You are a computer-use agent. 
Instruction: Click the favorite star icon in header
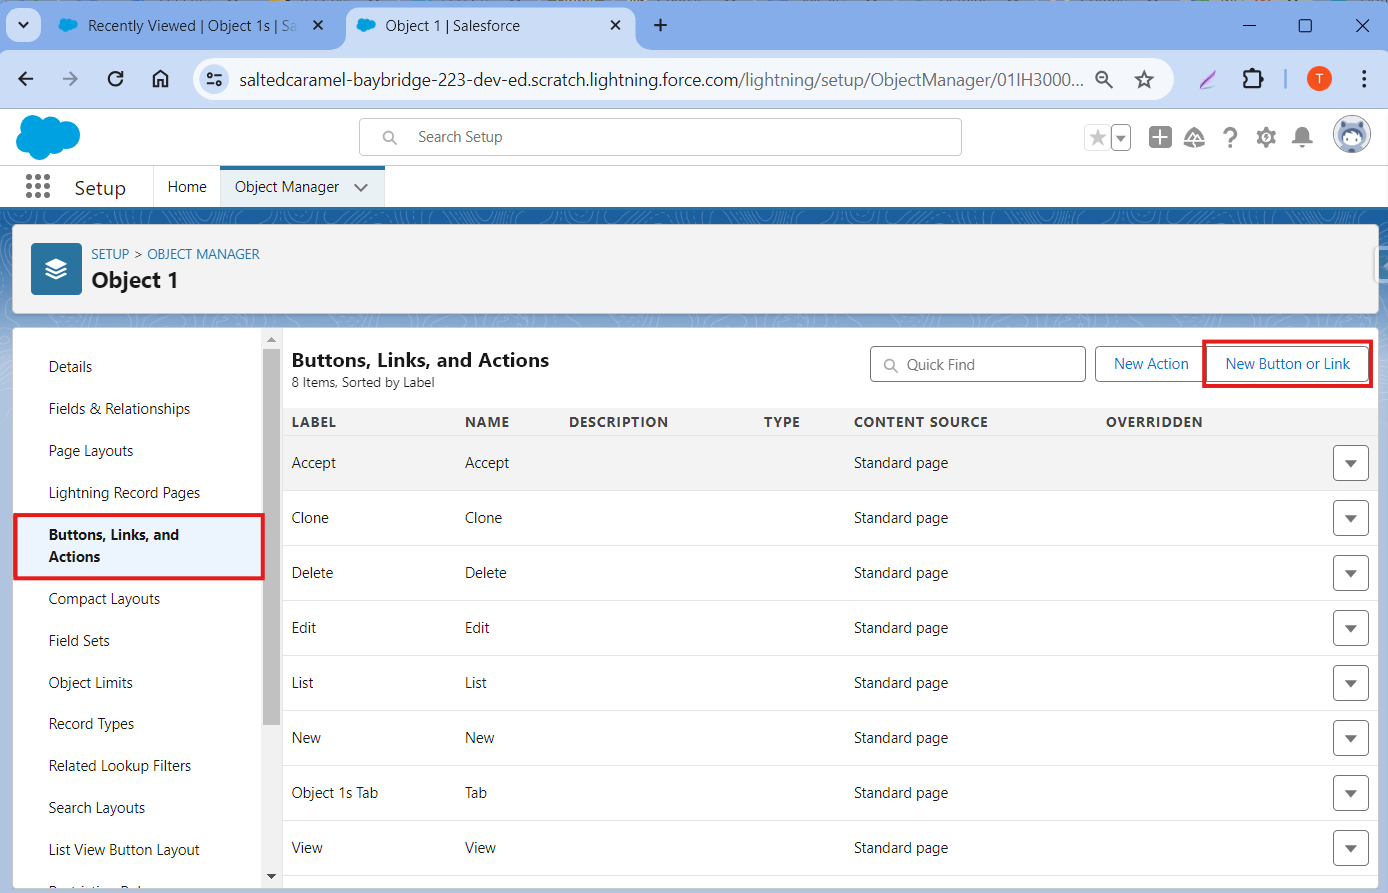click(1097, 138)
